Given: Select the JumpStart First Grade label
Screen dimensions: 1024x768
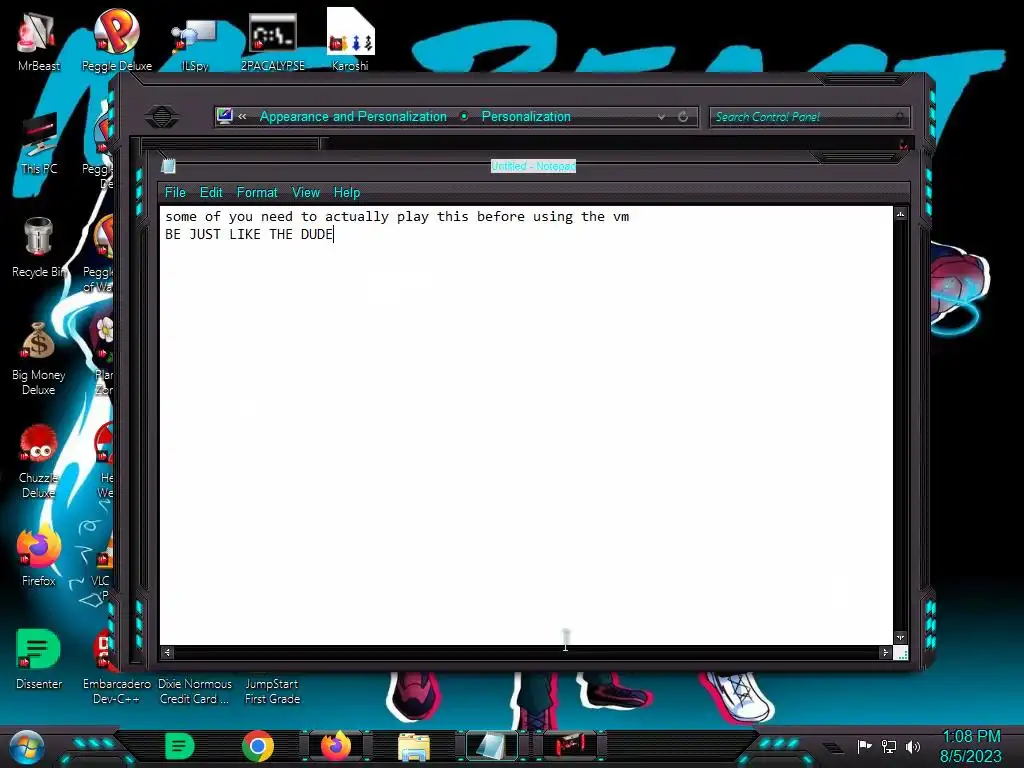Looking at the screenshot, I should (272, 691).
